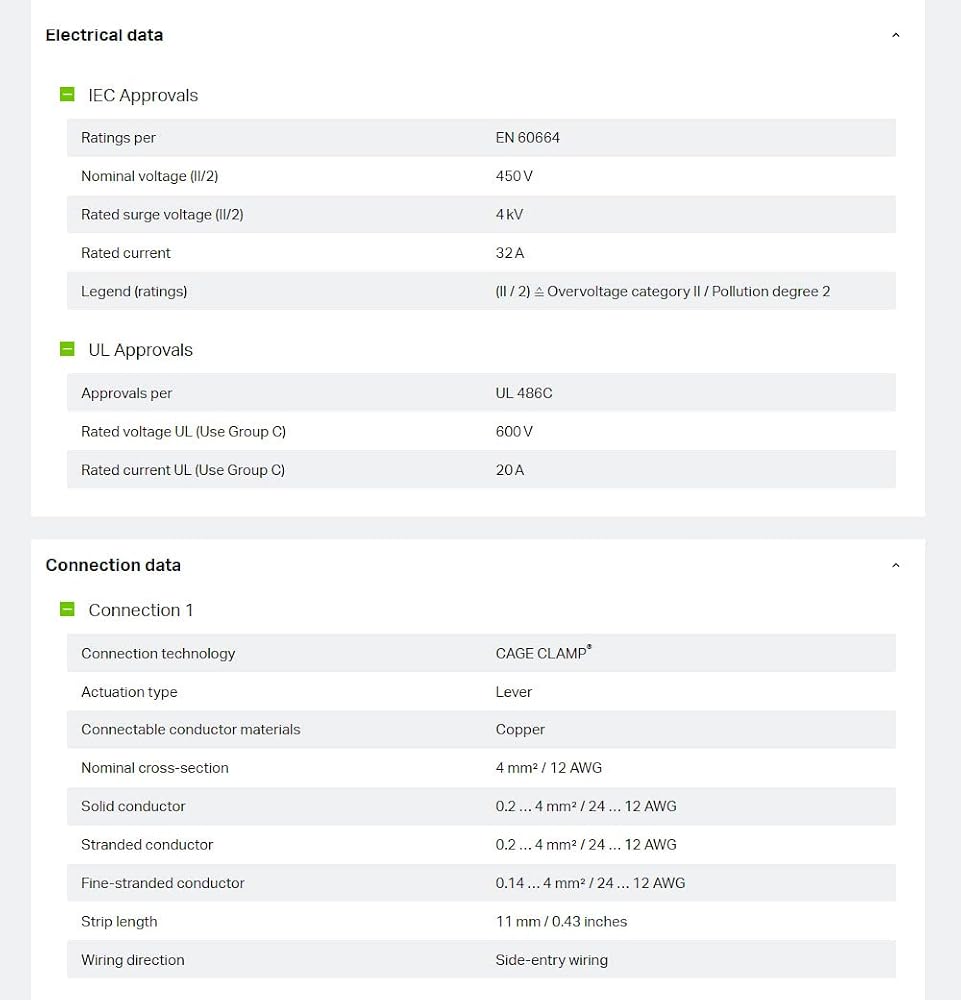This screenshot has height=1000, width=961.
Task: Click the Rated current 32 A value
Action: (510, 253)
